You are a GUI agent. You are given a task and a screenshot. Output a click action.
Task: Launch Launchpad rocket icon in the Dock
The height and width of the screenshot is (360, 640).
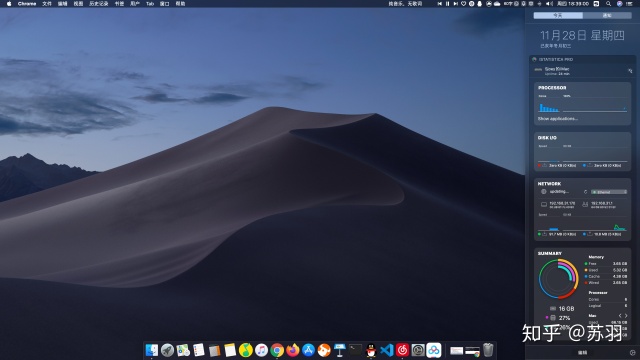167,350
